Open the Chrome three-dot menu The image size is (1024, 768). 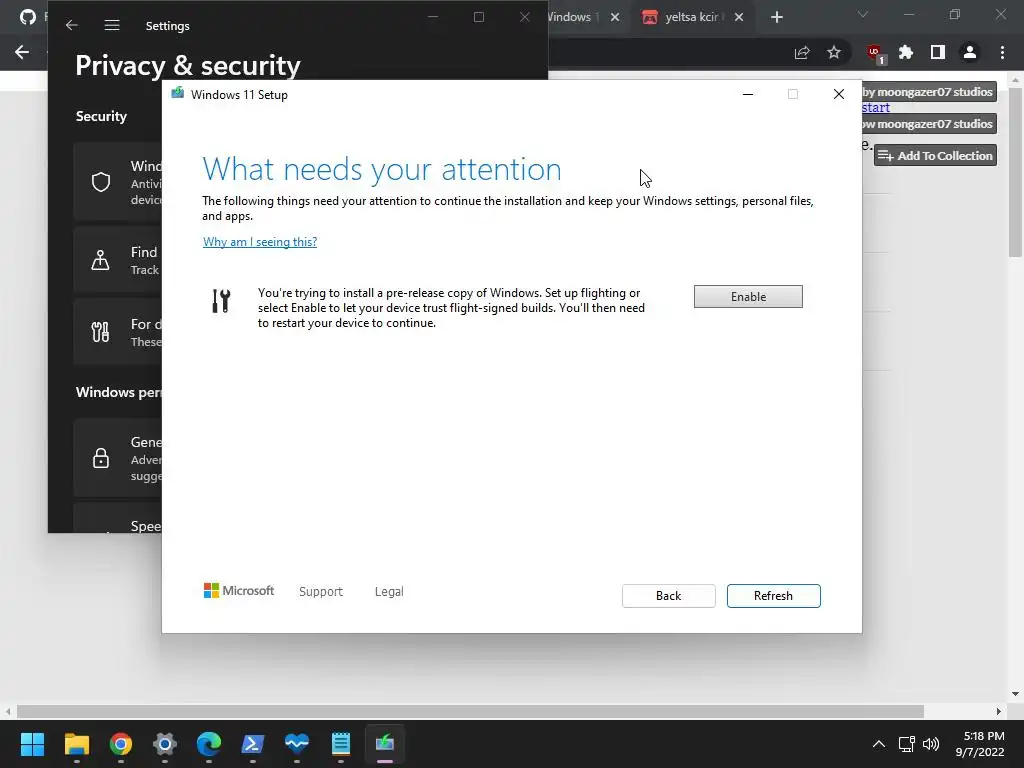[1002, 52]
